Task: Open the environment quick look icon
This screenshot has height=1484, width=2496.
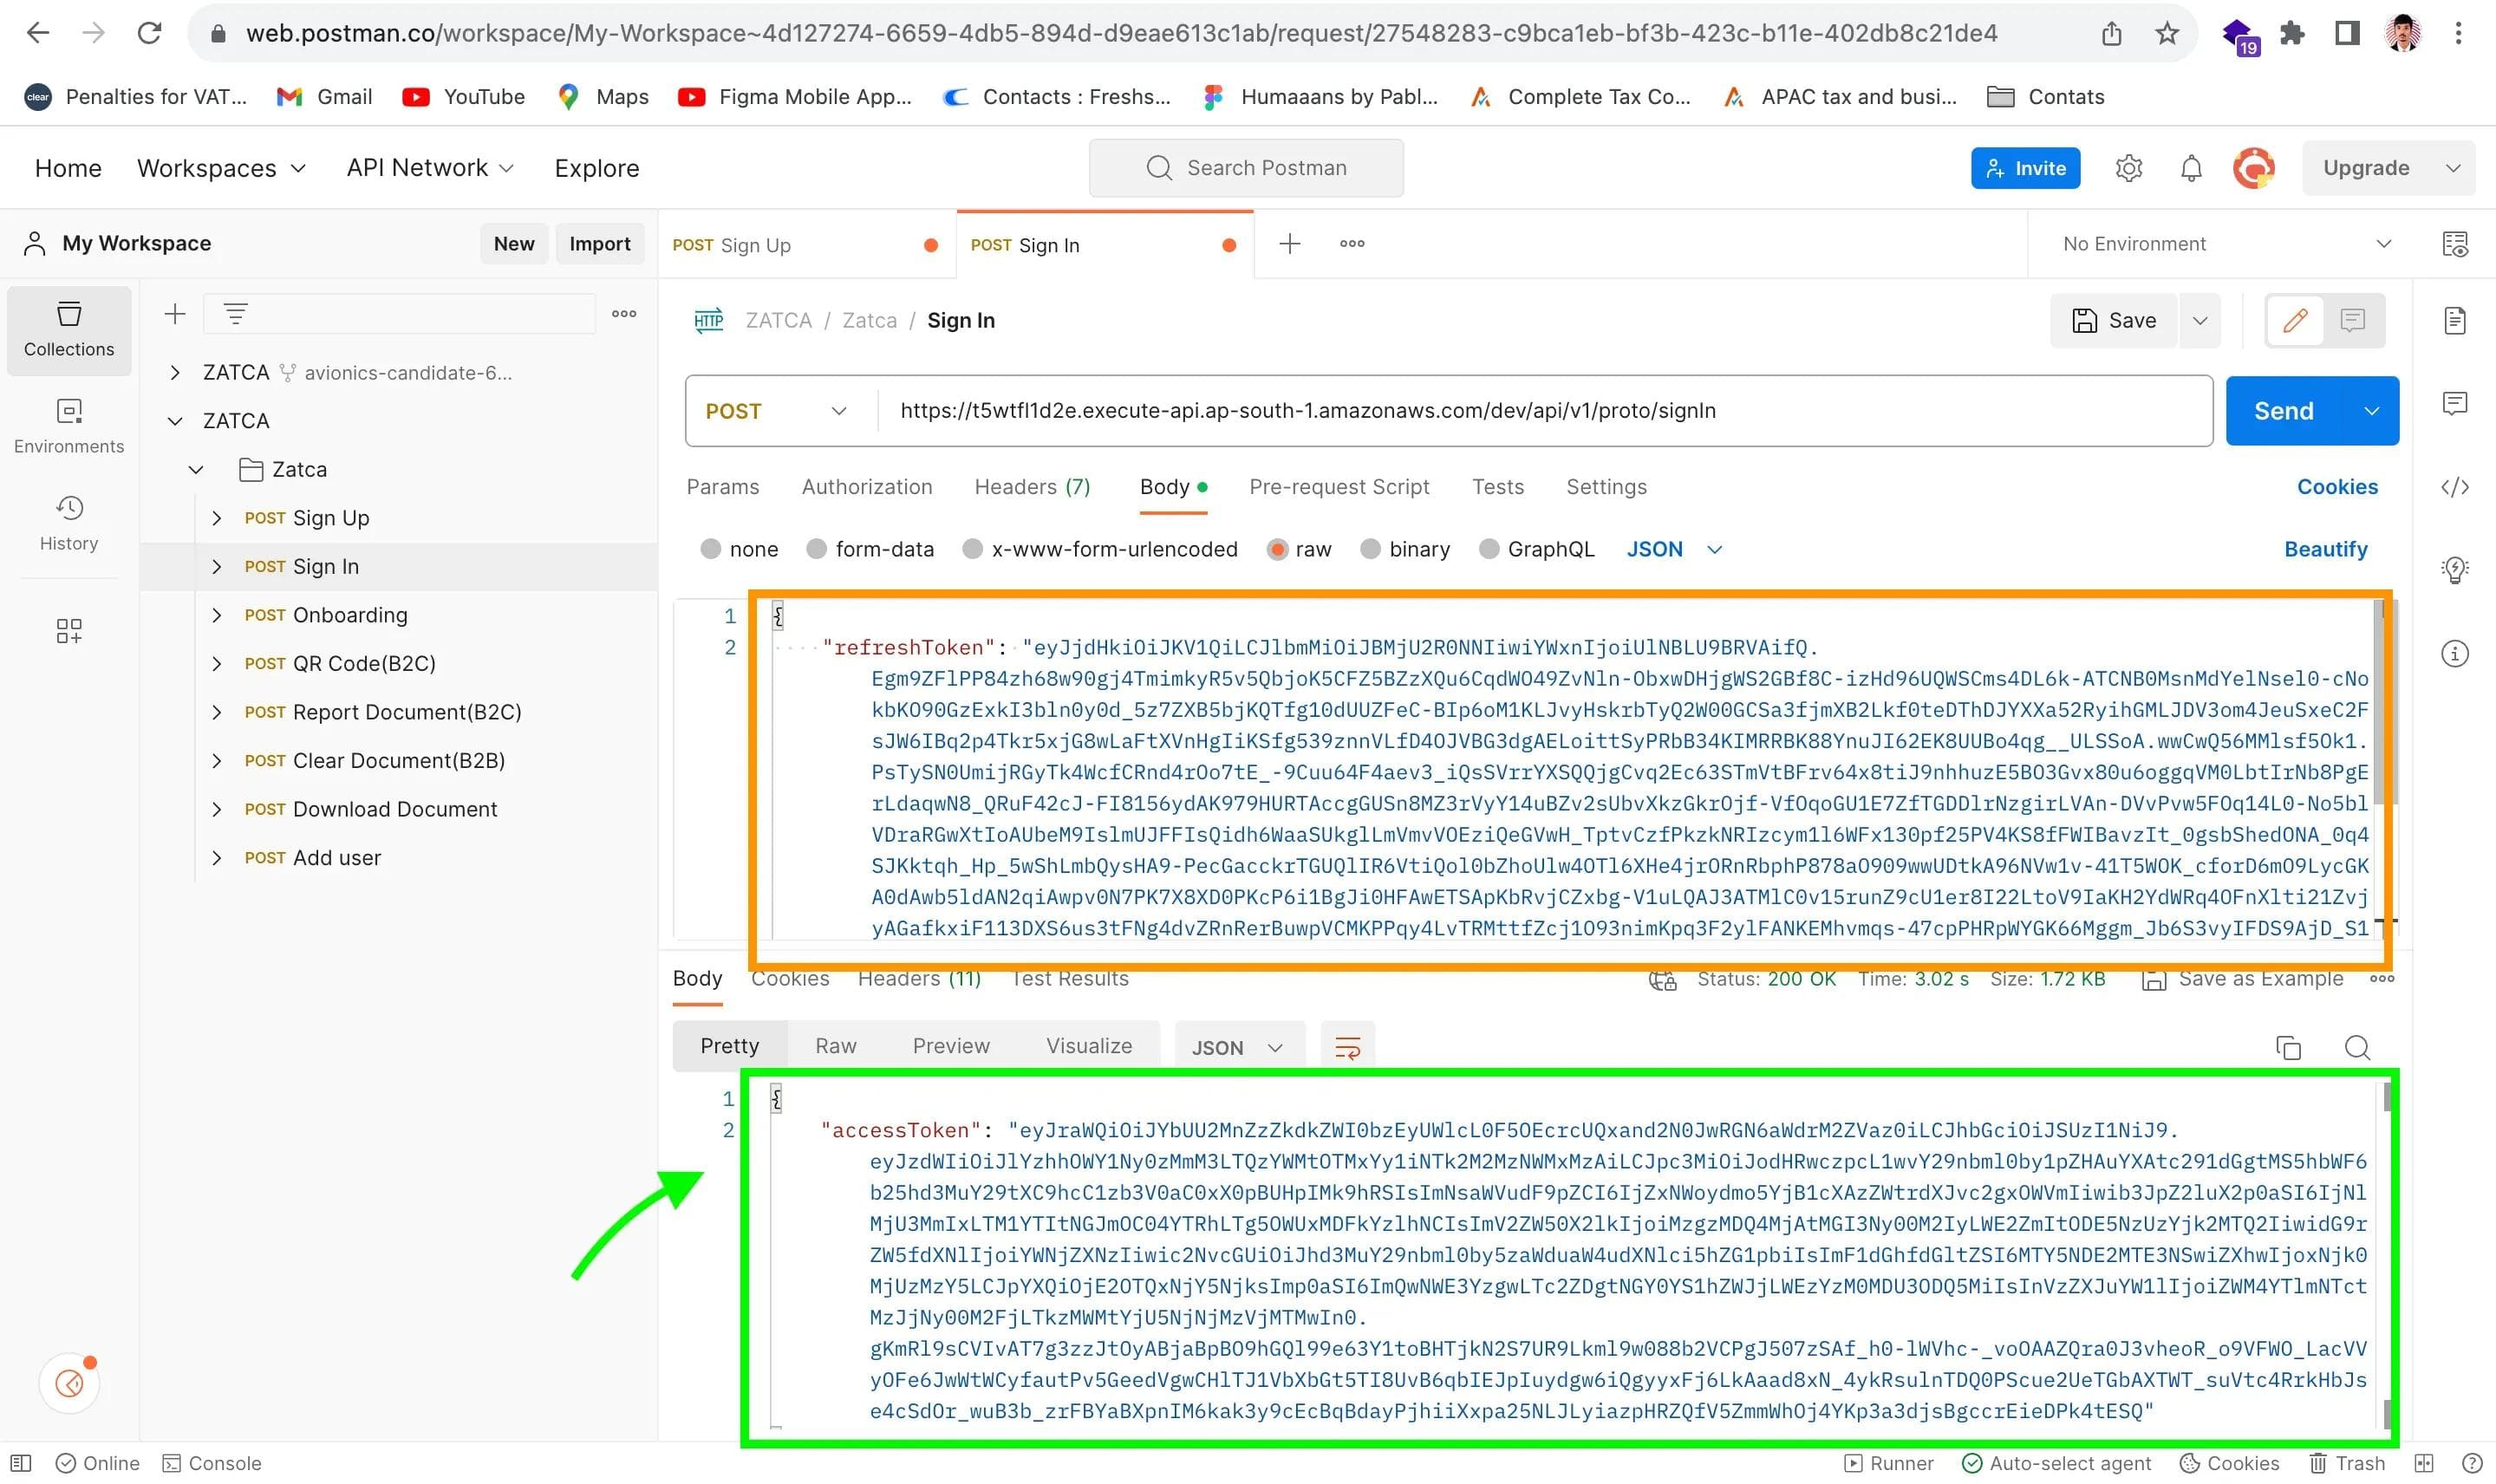Action: click(2455, 244)
